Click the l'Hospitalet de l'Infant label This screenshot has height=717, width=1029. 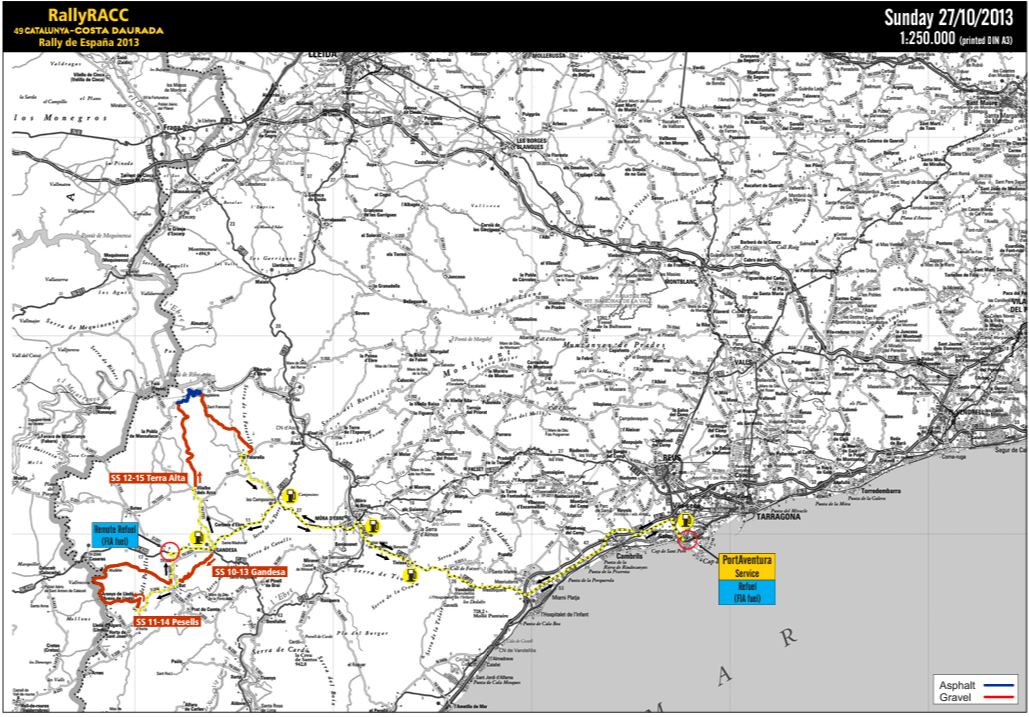point(564,615)
